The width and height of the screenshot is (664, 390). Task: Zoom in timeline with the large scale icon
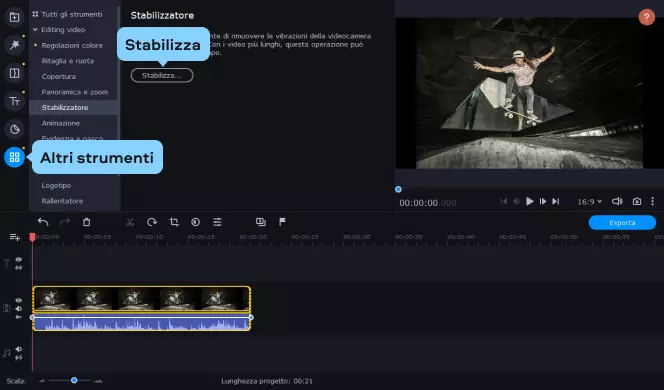click(x=98, y=381)
